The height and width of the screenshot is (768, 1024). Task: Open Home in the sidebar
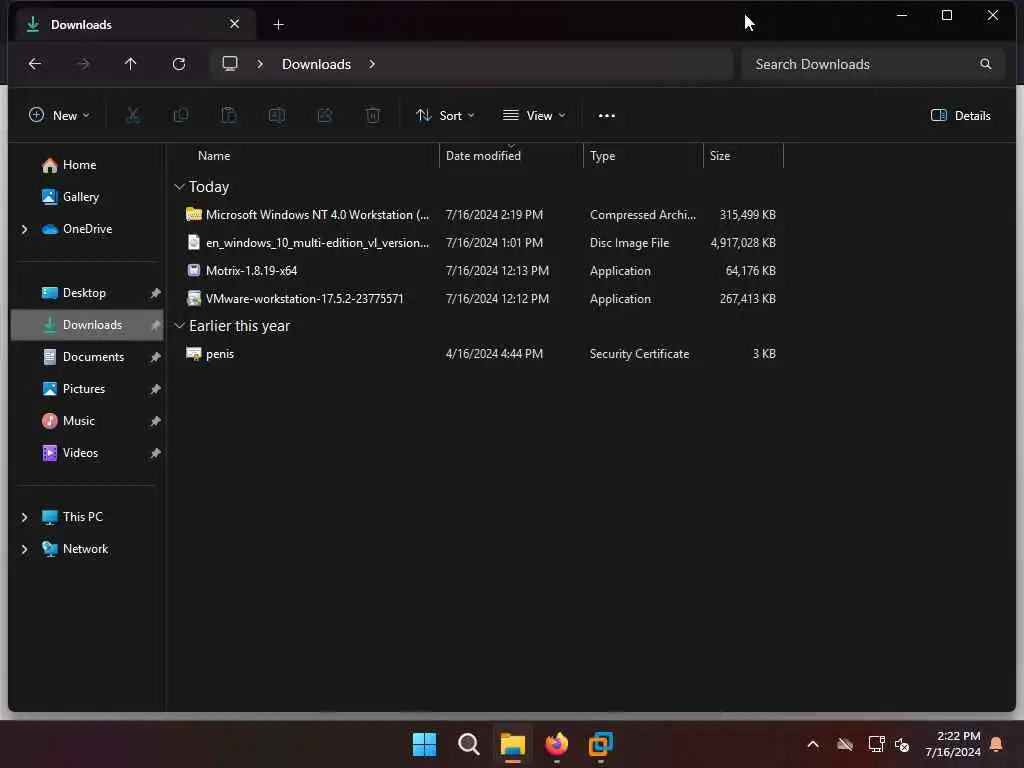coord(80,165)
